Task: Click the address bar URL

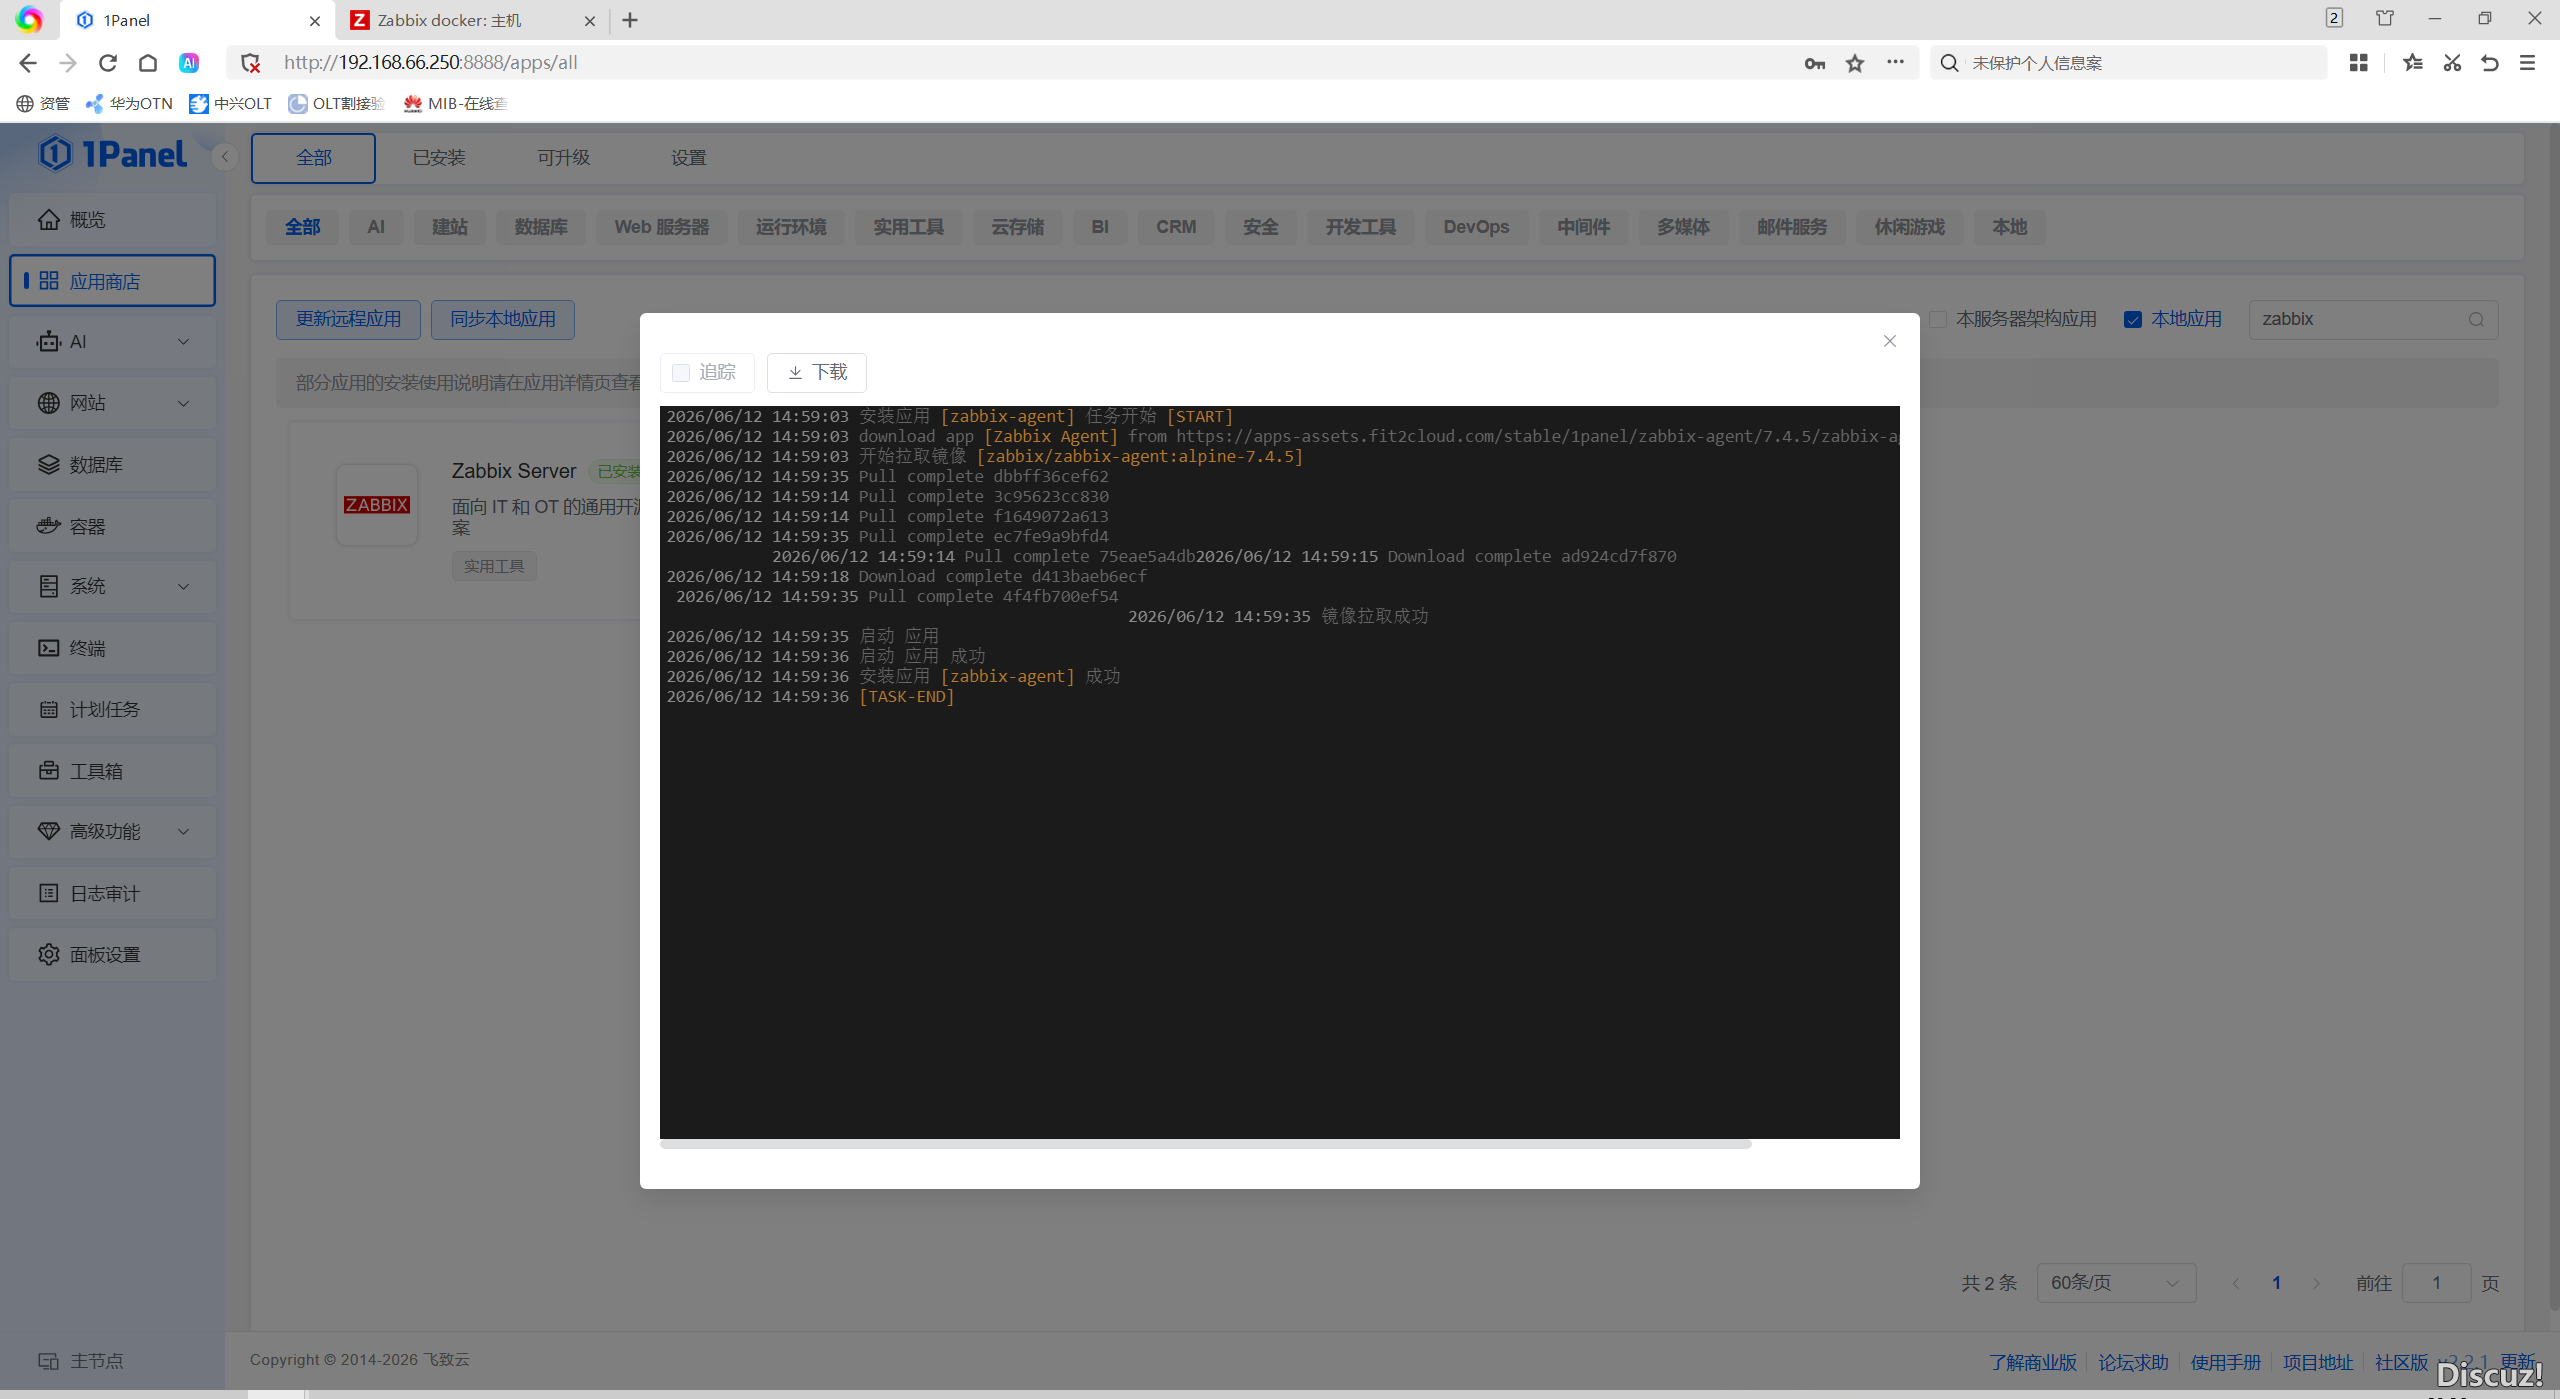Action: coord(431,63)
